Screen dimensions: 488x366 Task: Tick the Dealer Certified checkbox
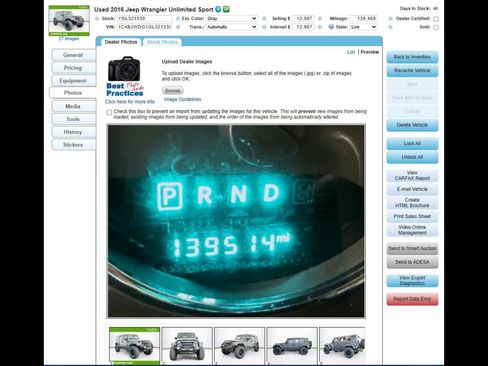[436, 19]
